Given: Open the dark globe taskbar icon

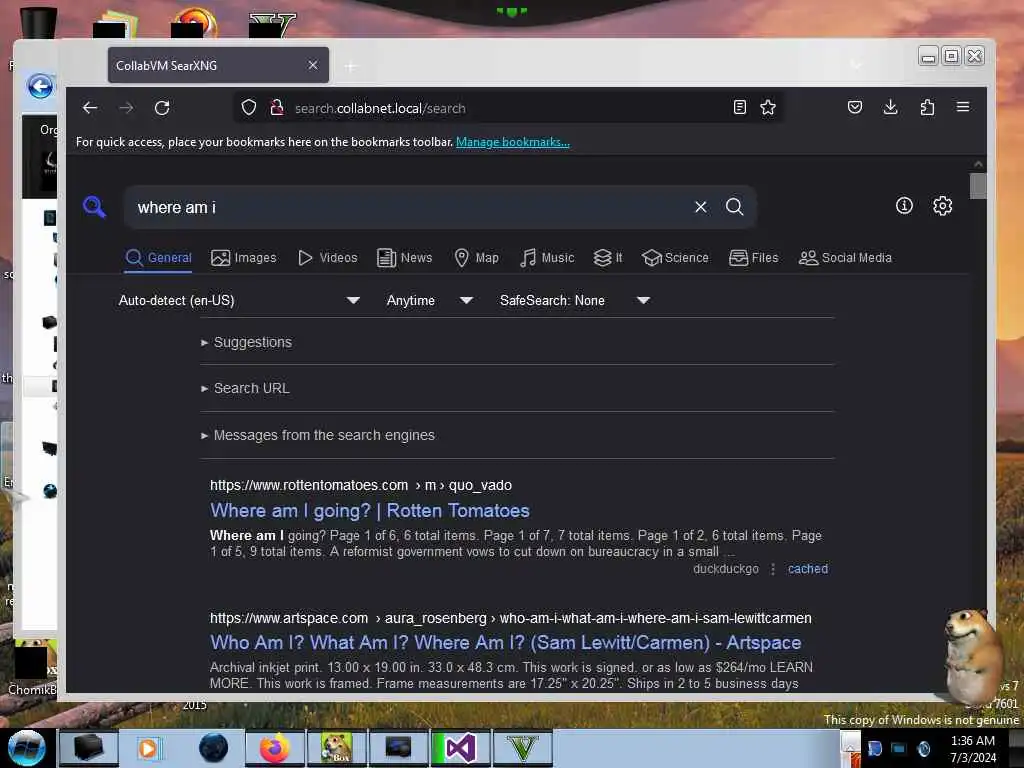Looking at the screenshot, I should point(214,748).
